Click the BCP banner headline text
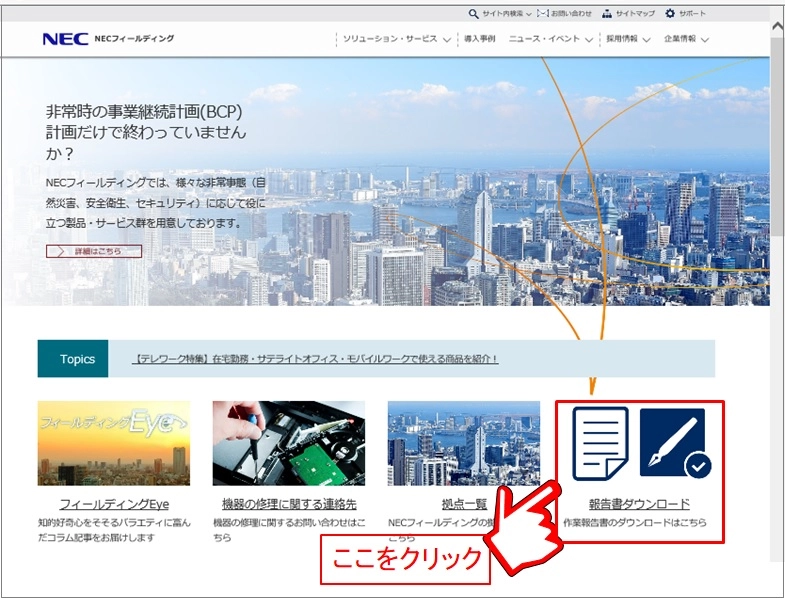This screenshot has height=598, width=785. pos(146,132)
